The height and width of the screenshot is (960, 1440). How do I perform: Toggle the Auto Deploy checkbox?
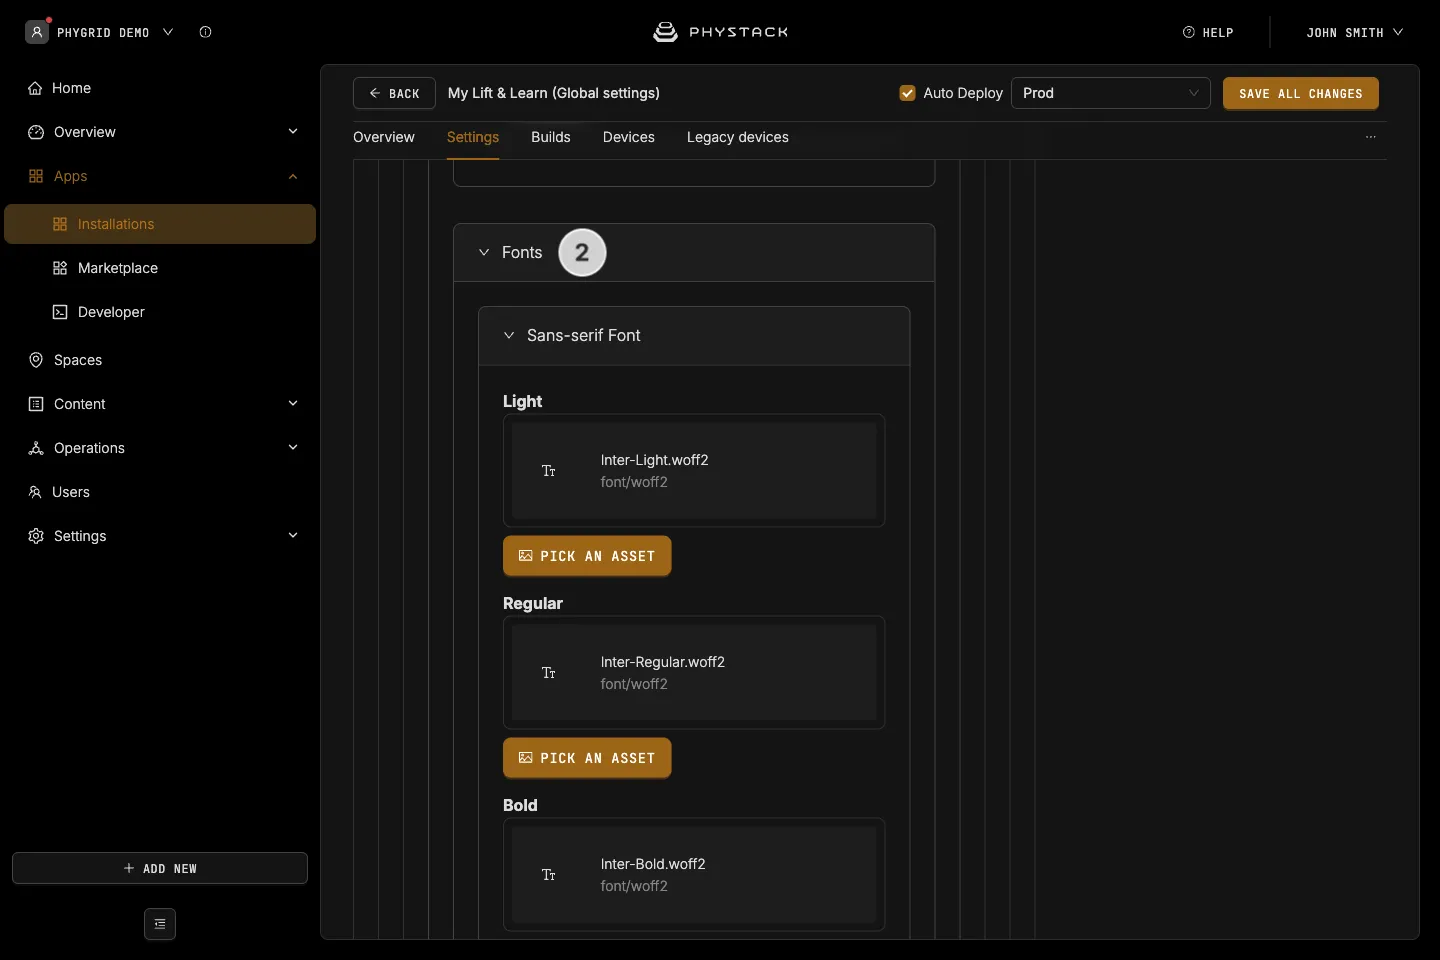908,93
